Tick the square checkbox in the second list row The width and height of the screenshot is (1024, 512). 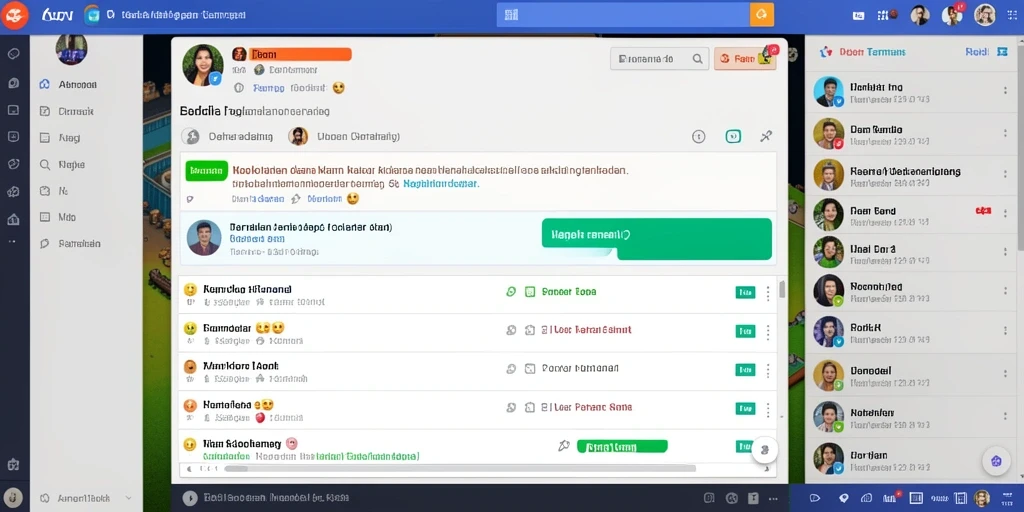click(530, 330)
